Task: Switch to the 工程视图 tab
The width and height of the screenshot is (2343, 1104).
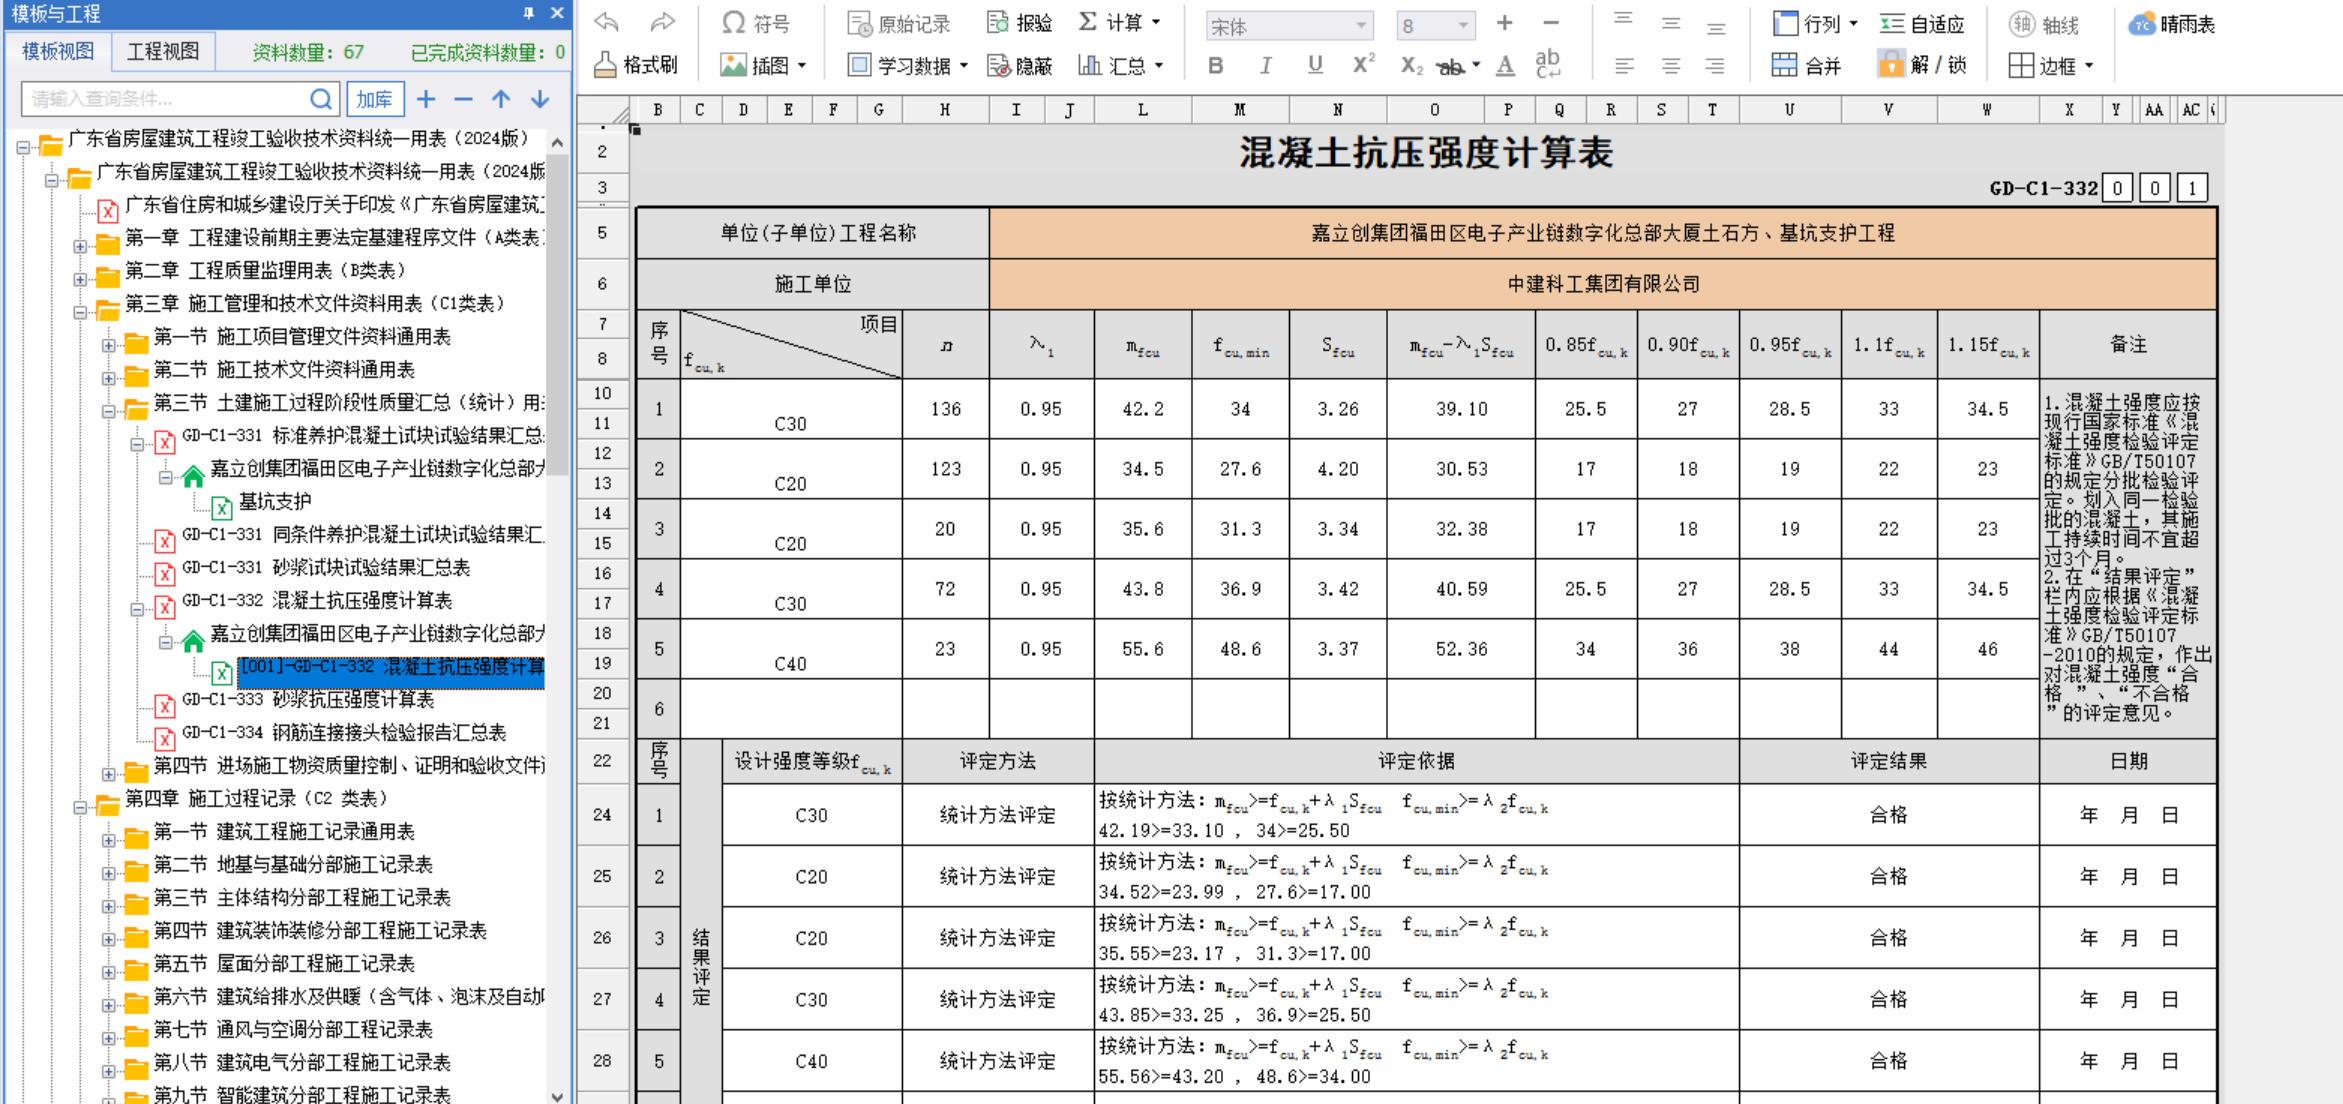Action: pos(162,50)
